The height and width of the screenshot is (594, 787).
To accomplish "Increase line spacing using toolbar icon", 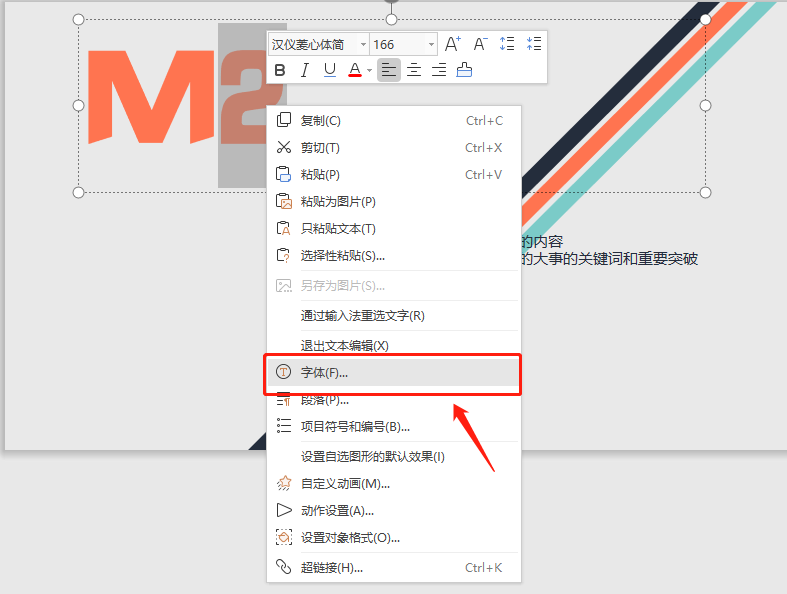I will 507,44.
